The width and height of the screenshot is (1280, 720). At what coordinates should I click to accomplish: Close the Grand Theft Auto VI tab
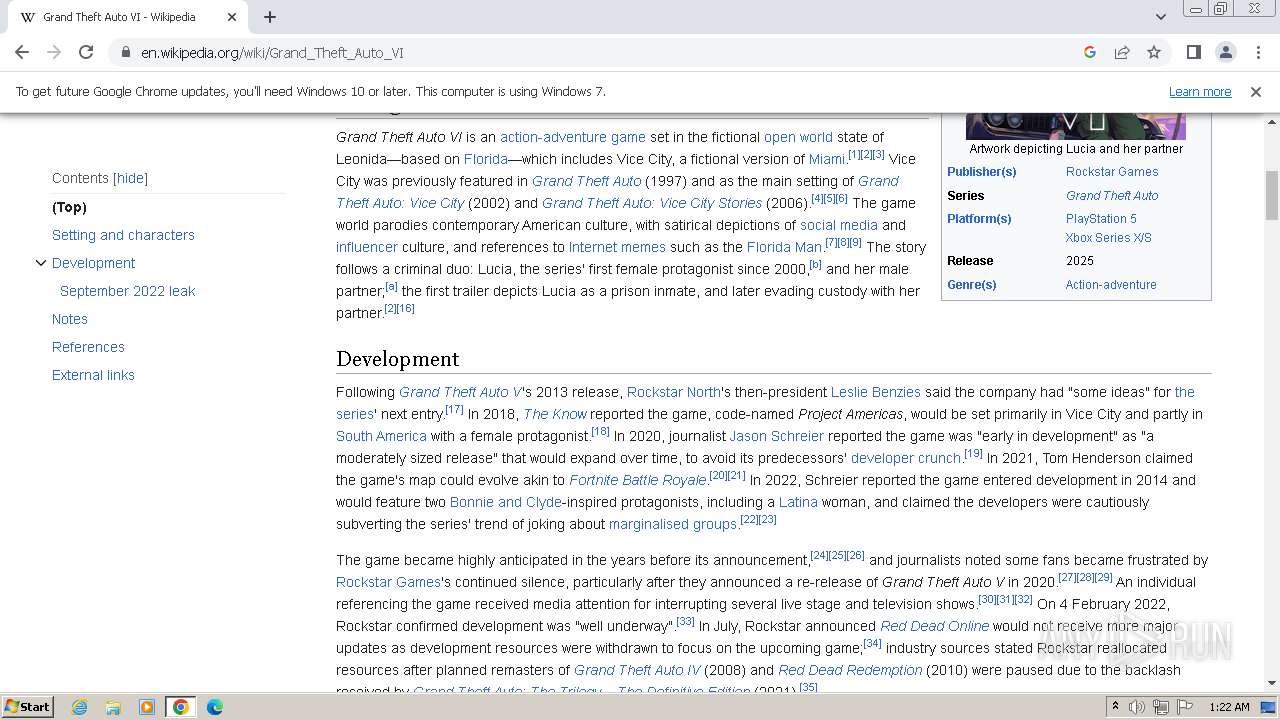click(232, 17)
